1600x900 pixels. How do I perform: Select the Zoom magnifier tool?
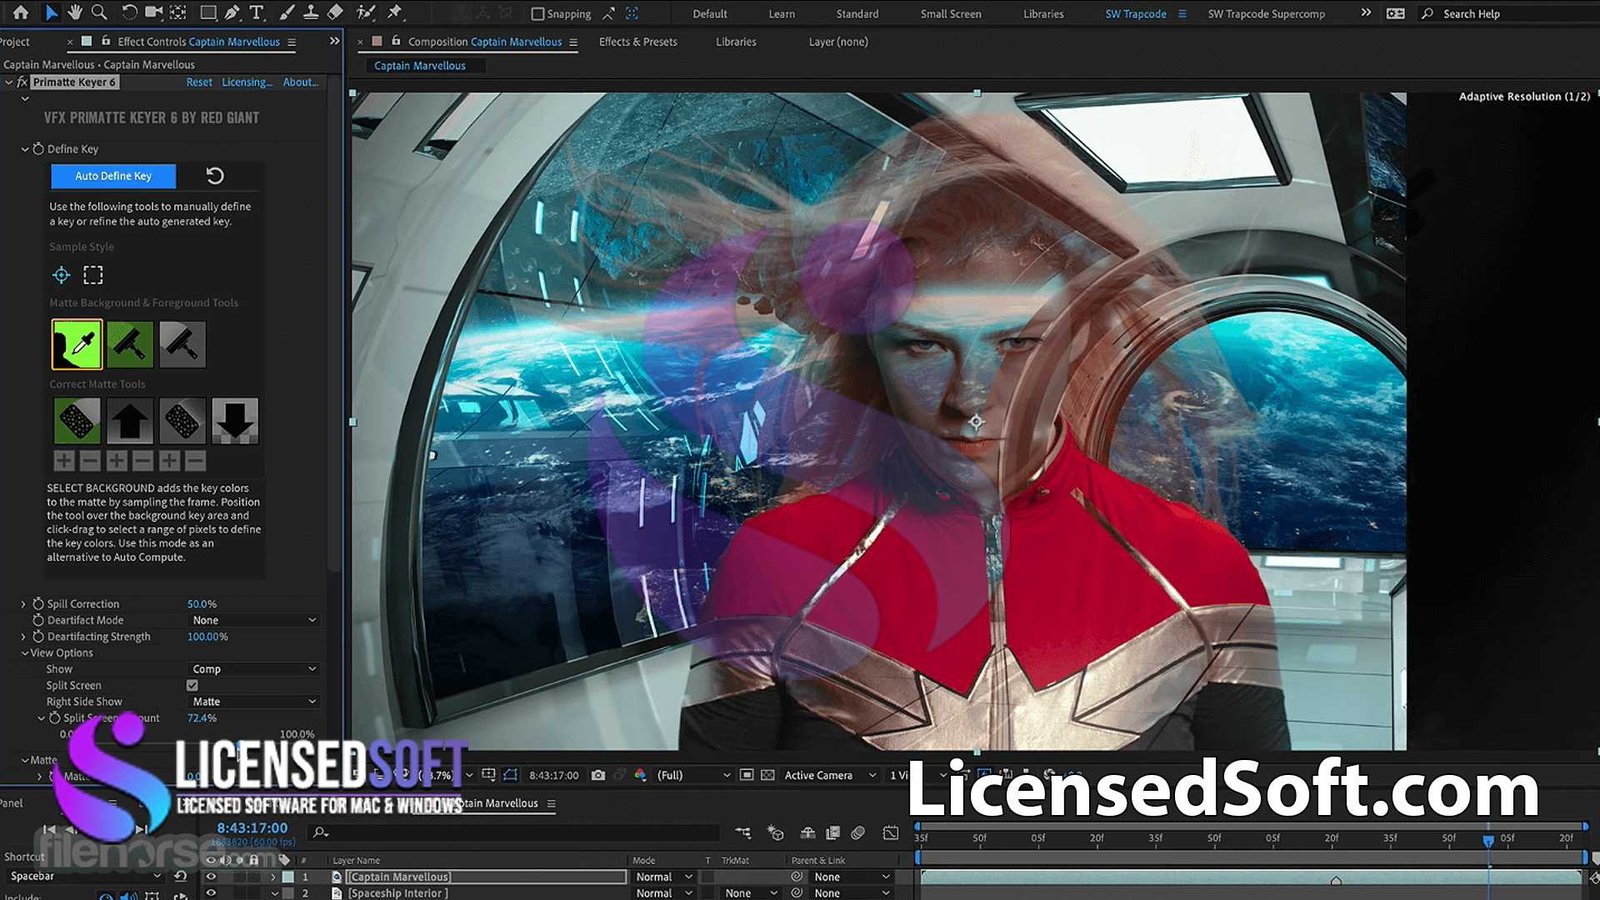click(99, 13)
